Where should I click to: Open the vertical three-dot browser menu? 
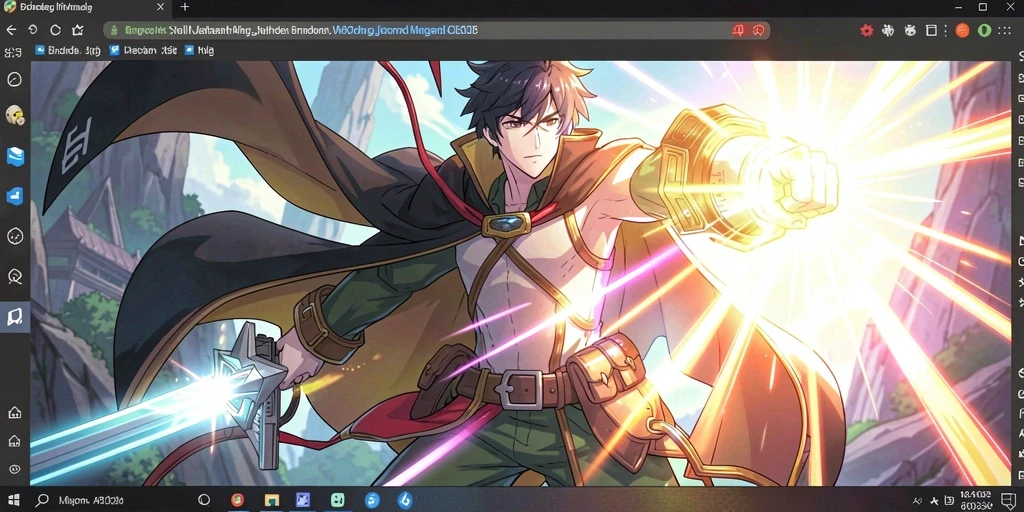click(946, 30)
